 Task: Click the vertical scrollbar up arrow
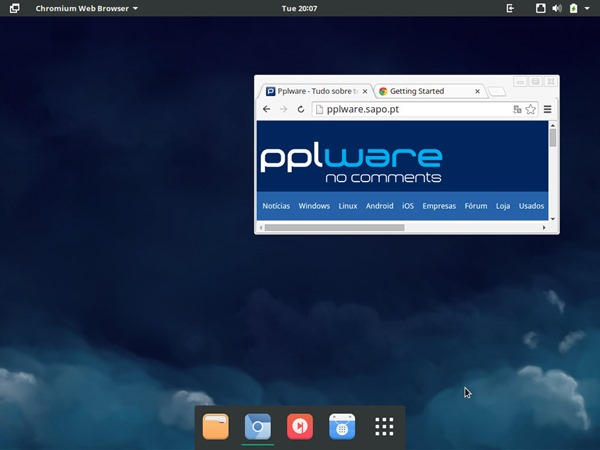click(x=553, y=125)
